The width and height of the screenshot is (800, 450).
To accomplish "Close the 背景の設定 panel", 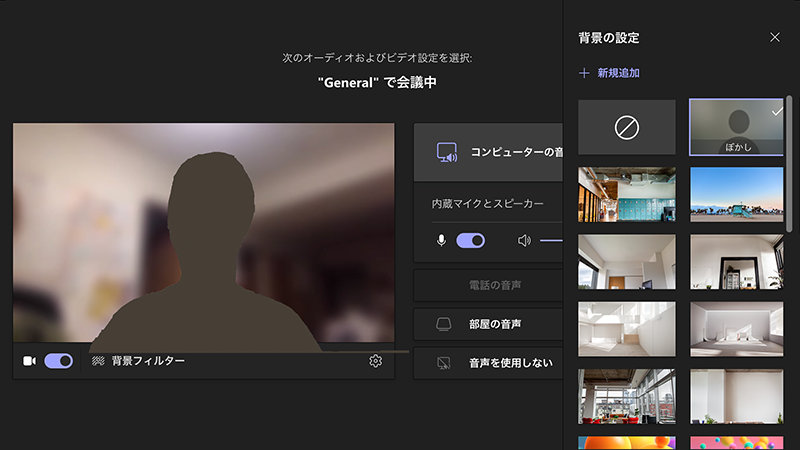I will [x=774, y=37].
